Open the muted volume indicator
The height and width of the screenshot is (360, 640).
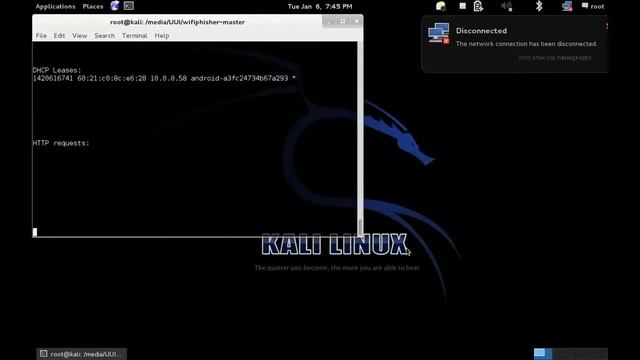tap(507, 6)
